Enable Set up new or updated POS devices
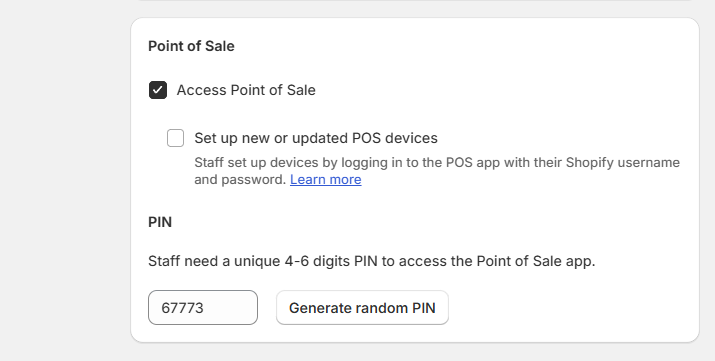 click(x=176, y=138)
